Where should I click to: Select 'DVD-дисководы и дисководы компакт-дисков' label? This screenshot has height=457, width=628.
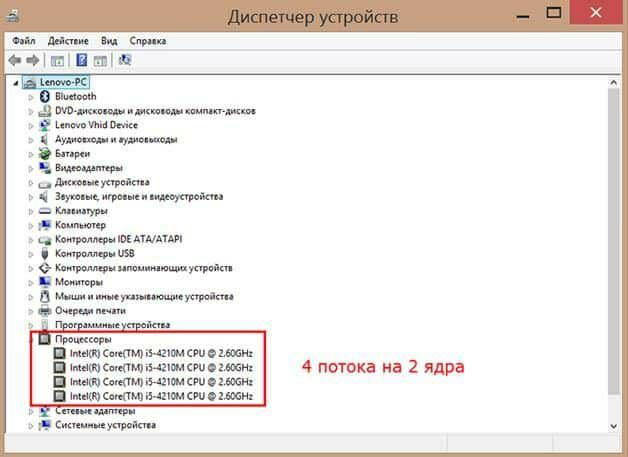[x=155, y=111]
